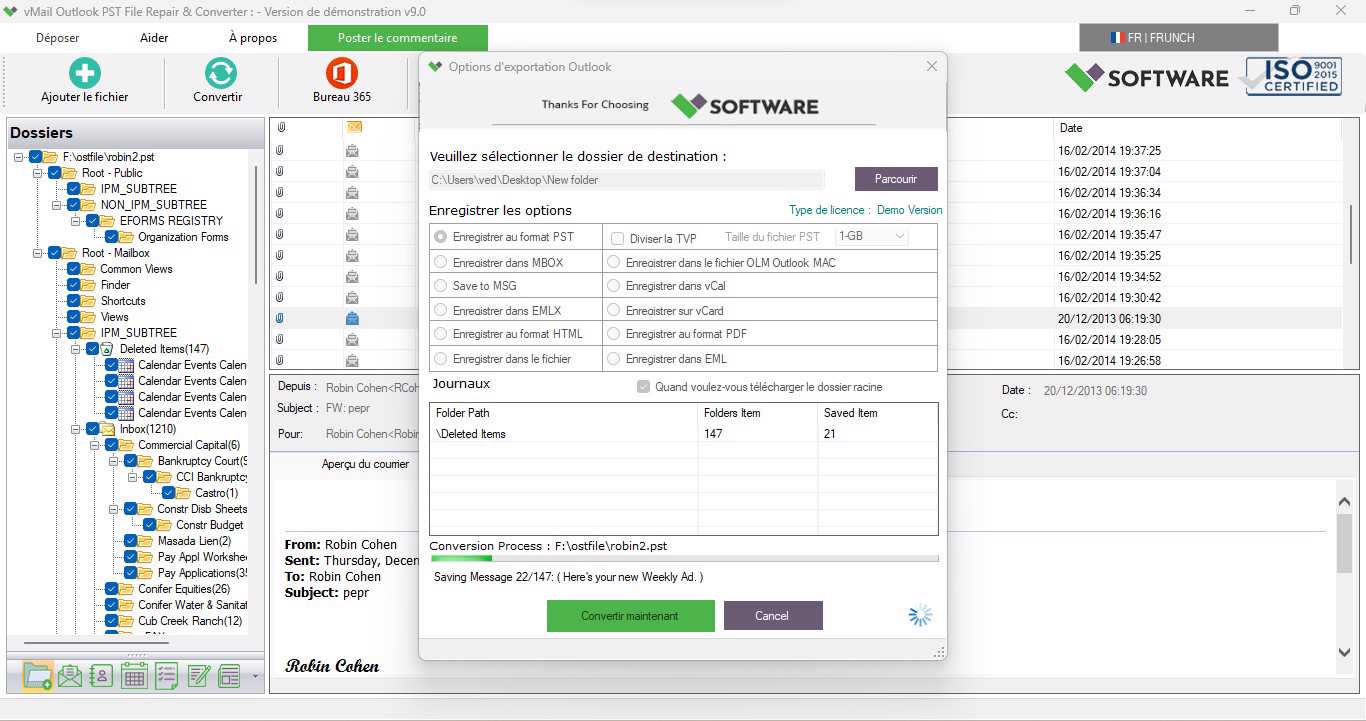Collapse the EFORMS REGISTRY tree node

76,221
